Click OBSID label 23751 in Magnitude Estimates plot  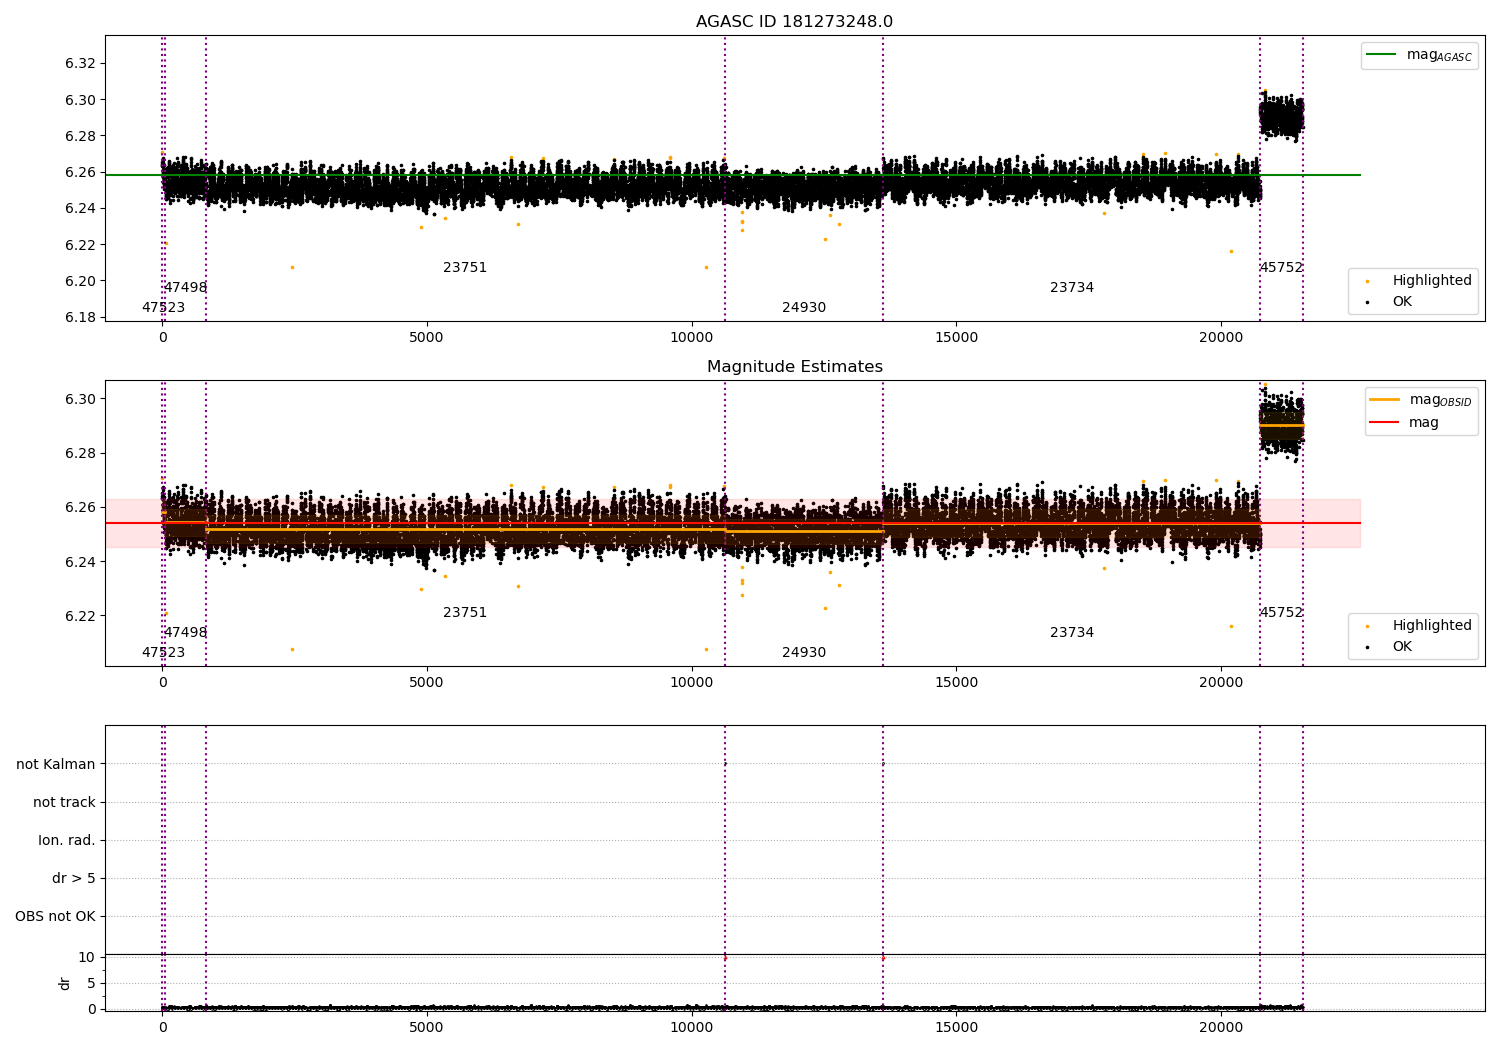pos(465,612)
